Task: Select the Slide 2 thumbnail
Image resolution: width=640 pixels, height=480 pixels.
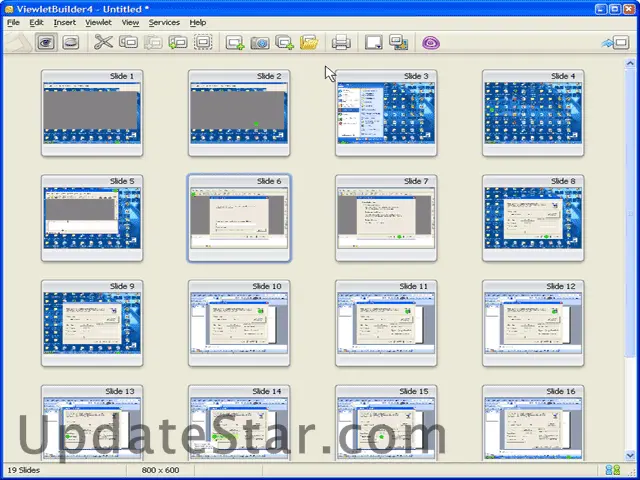Action: pos(239,113)
